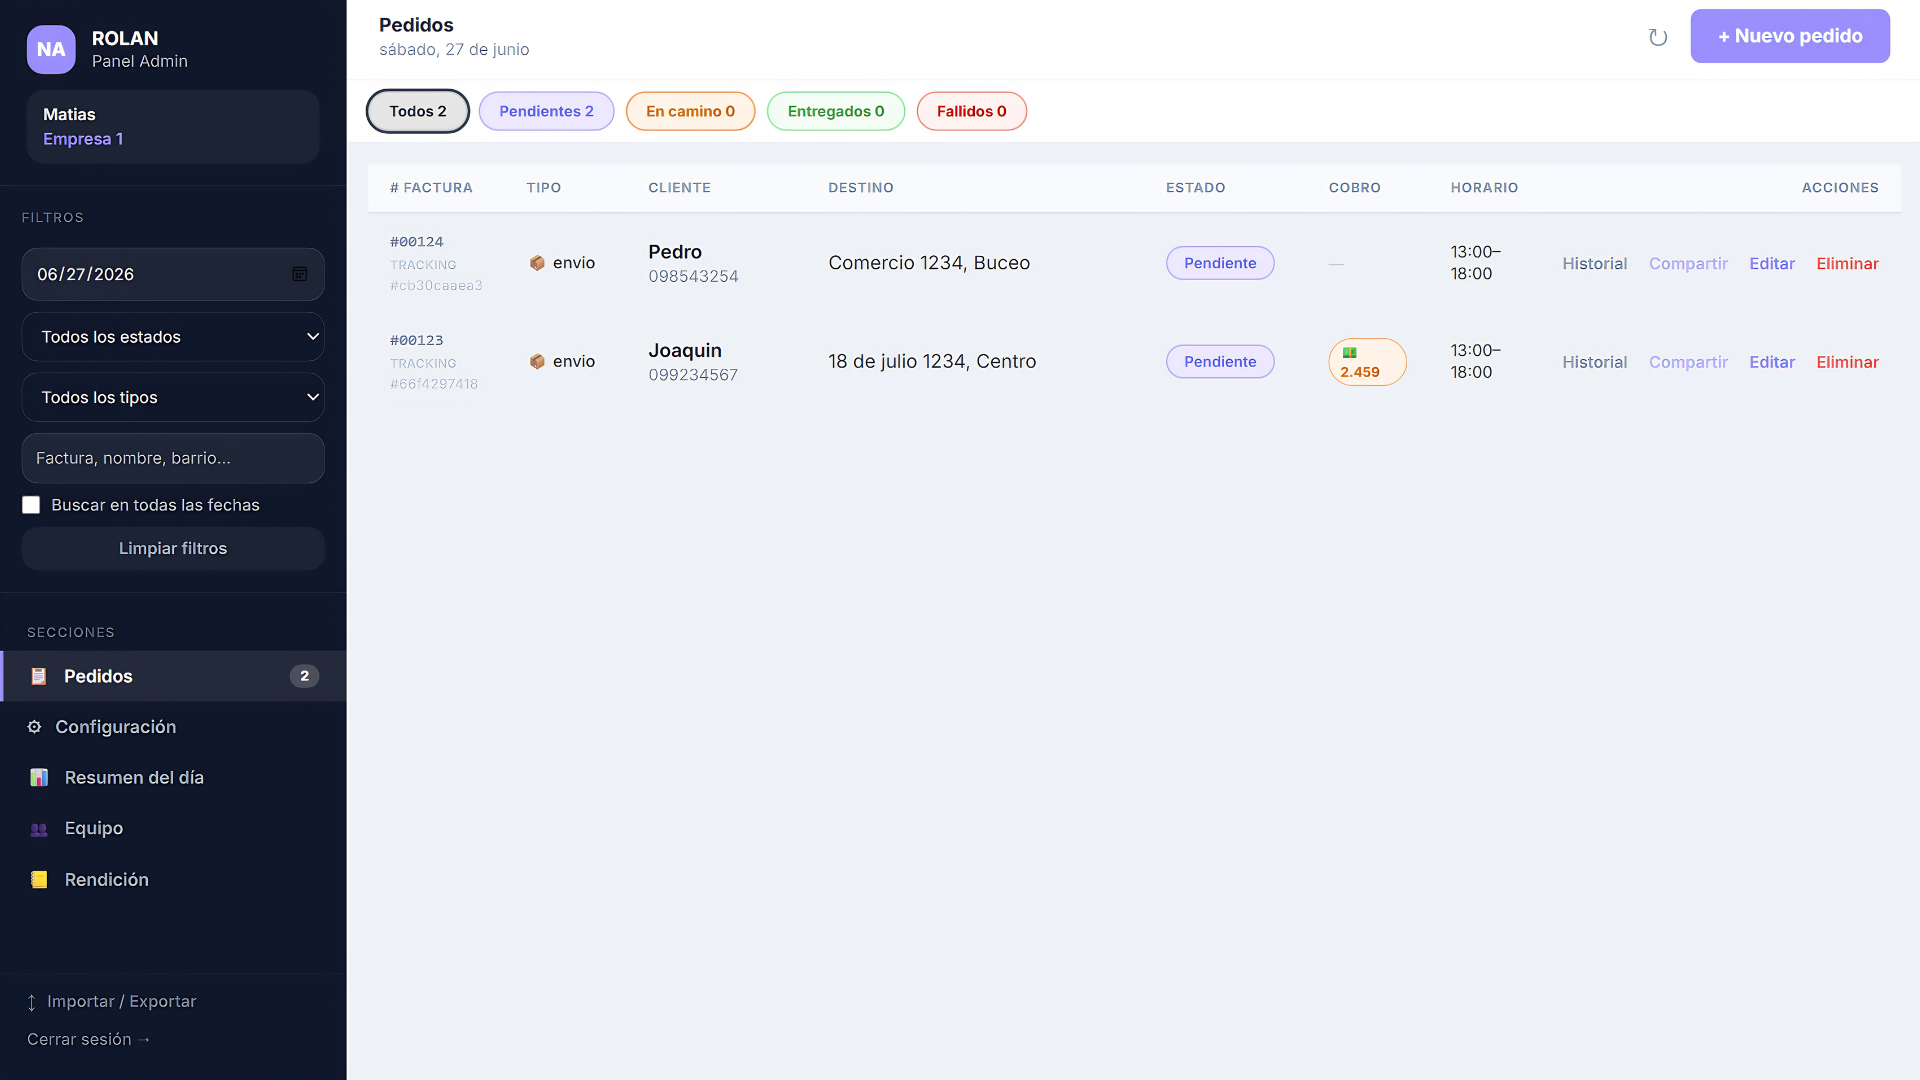This screenshot has height=1080, width=1920.
Task: Open the Pedidos section
Action: [x=173, y=676]
